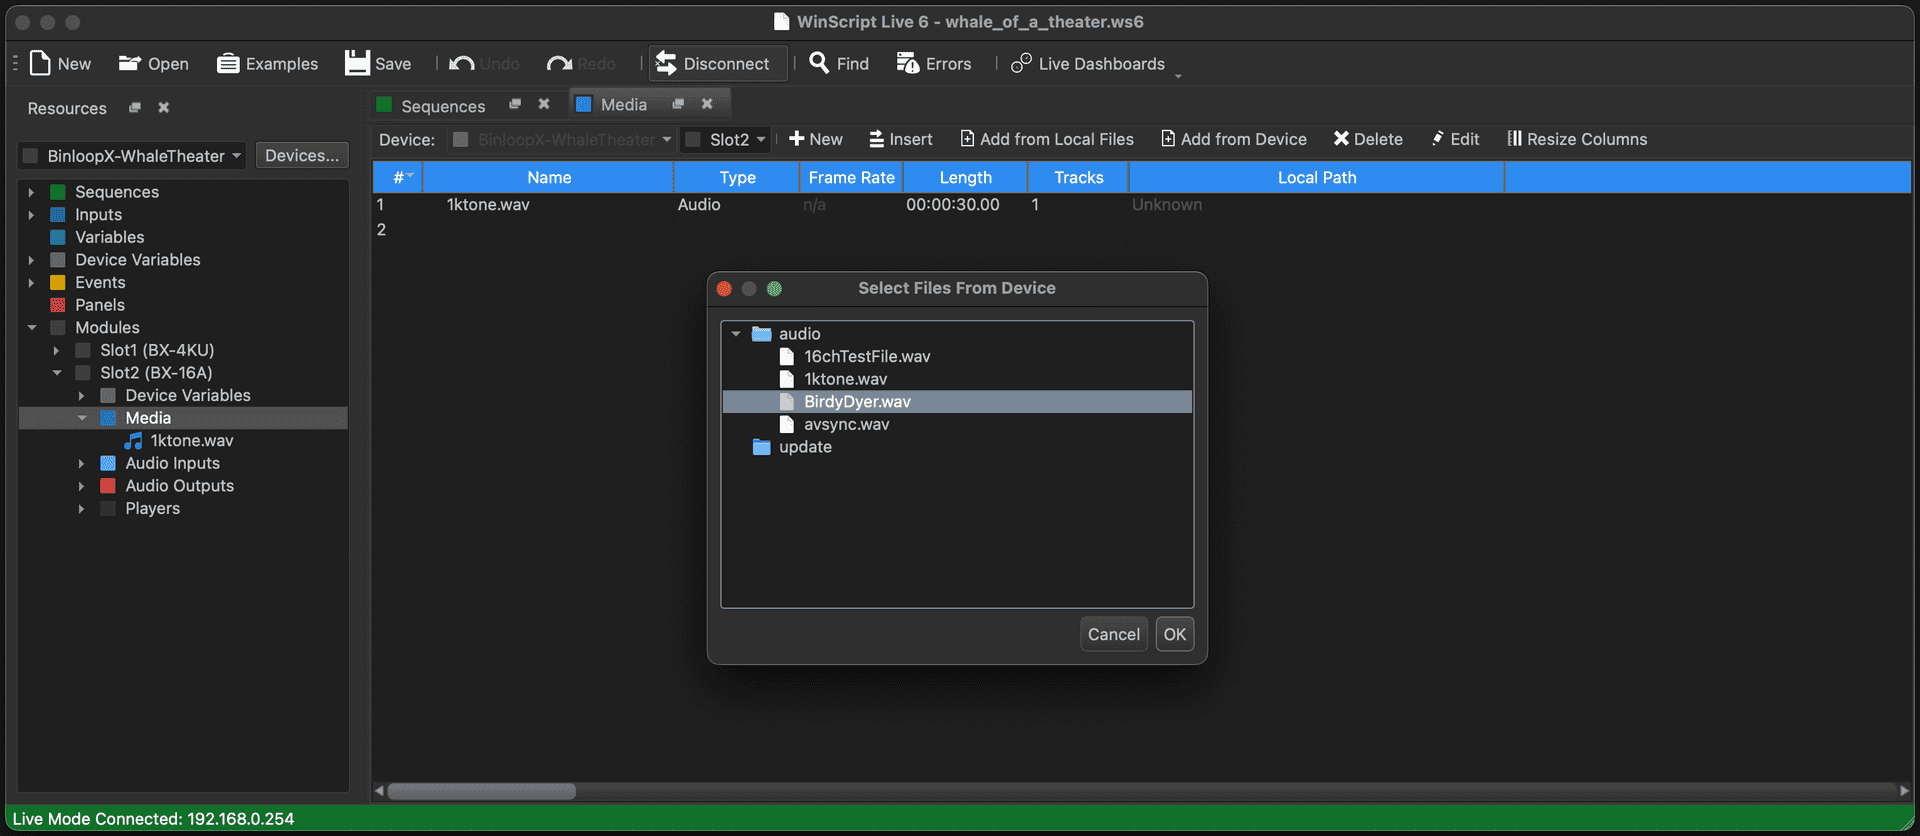Click the Disconnect arrows icon
1920x836 pixels.
click(x=666, y=64)
